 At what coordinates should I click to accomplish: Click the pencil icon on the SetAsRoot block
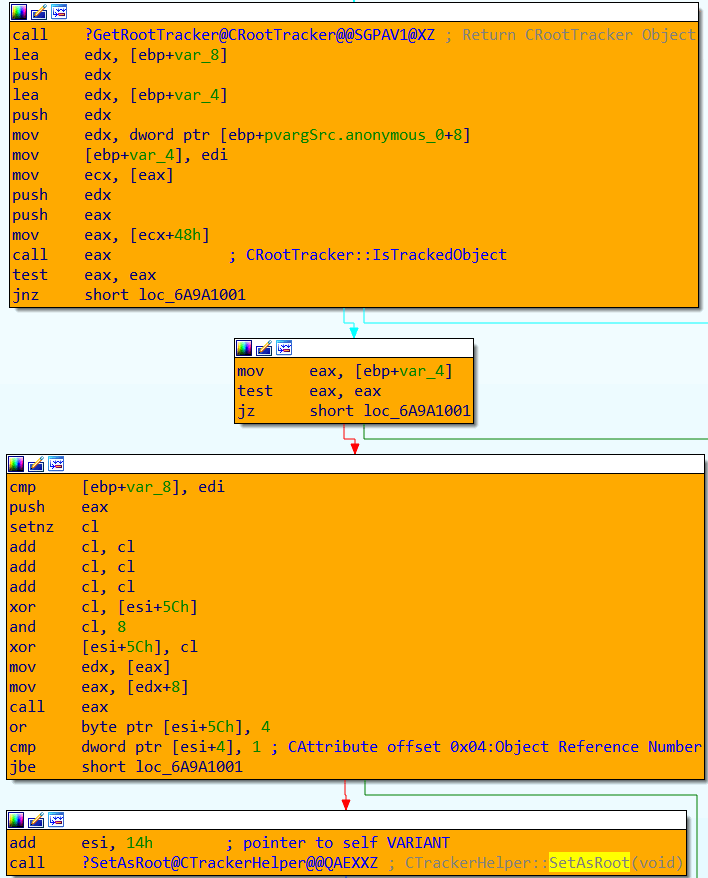point(37,820)
